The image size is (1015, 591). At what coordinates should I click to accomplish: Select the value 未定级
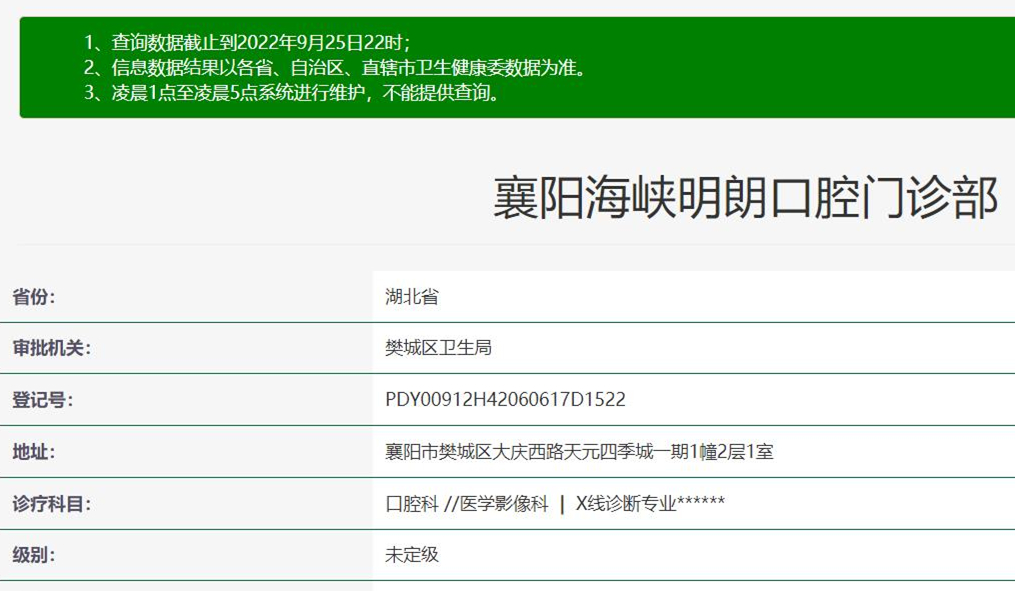click(x=412, y=555)
